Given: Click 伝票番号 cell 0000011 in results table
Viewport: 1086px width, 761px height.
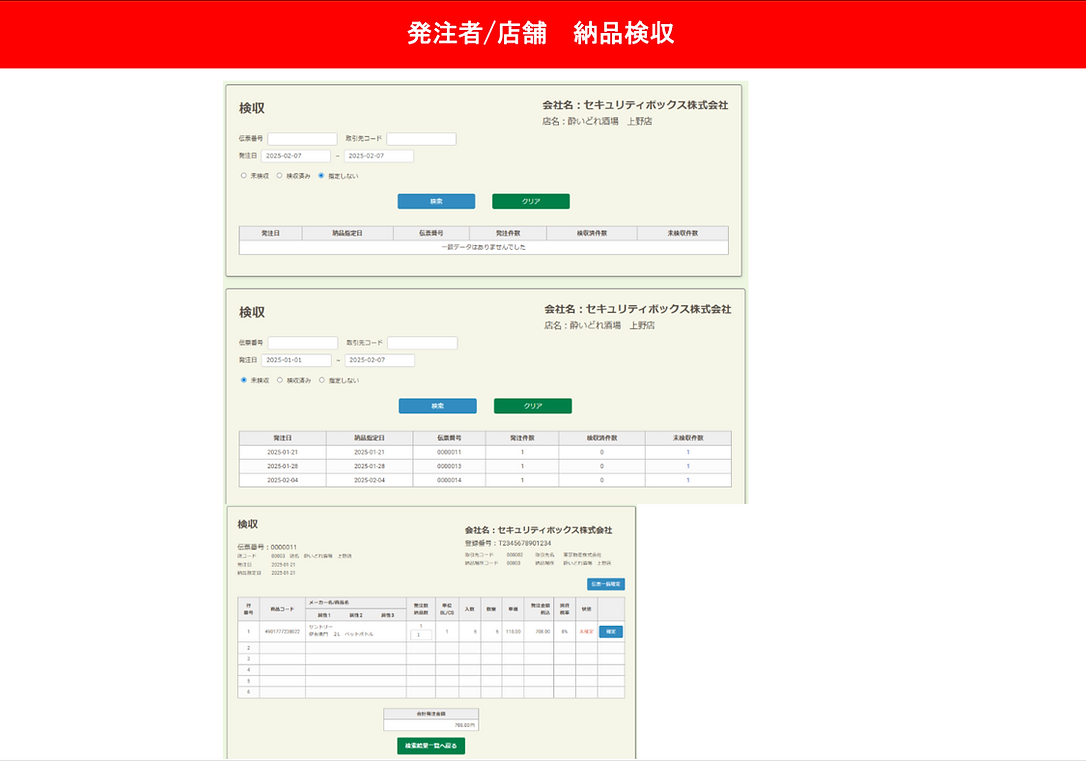Looking at the screenshot, I should (449, 452).
